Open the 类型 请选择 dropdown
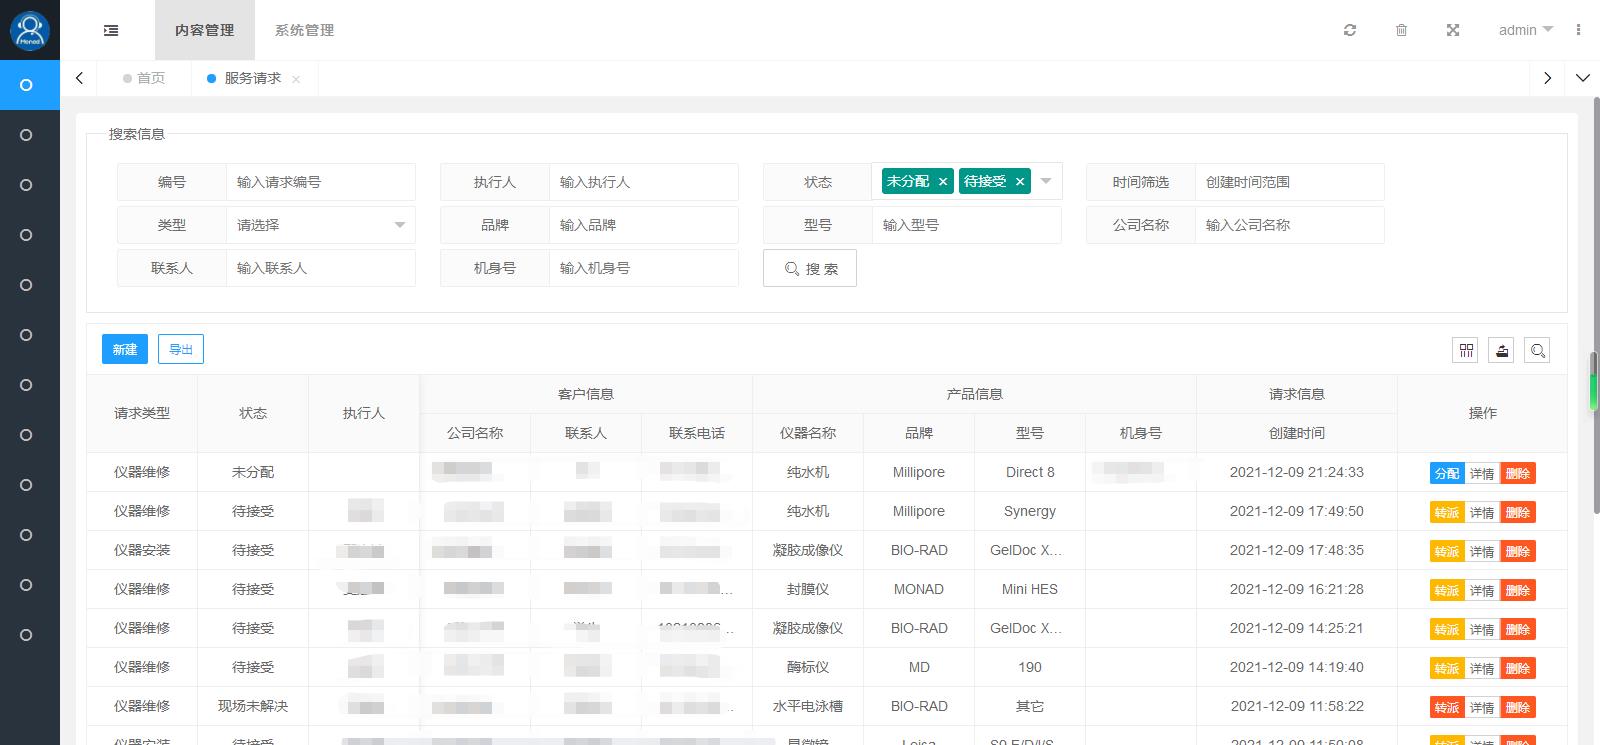This screenshot has height=745, width=1600. (x=320, y=225)
